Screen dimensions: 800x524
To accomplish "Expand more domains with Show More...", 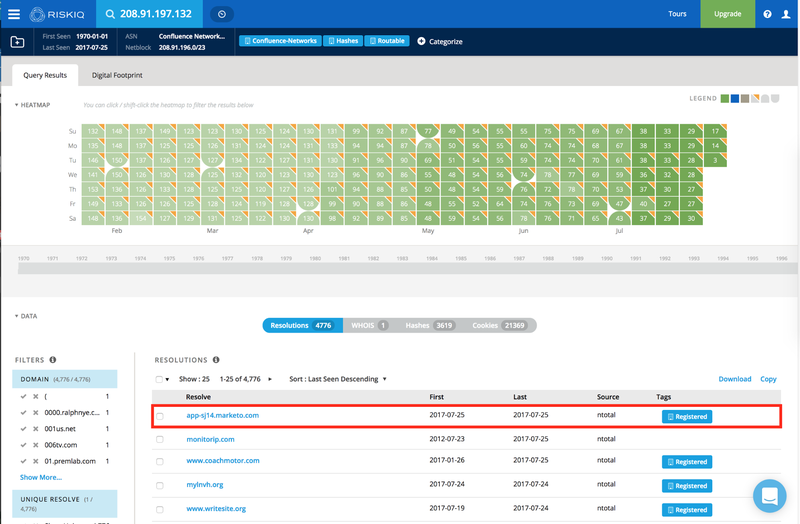I will pos(41,477).
